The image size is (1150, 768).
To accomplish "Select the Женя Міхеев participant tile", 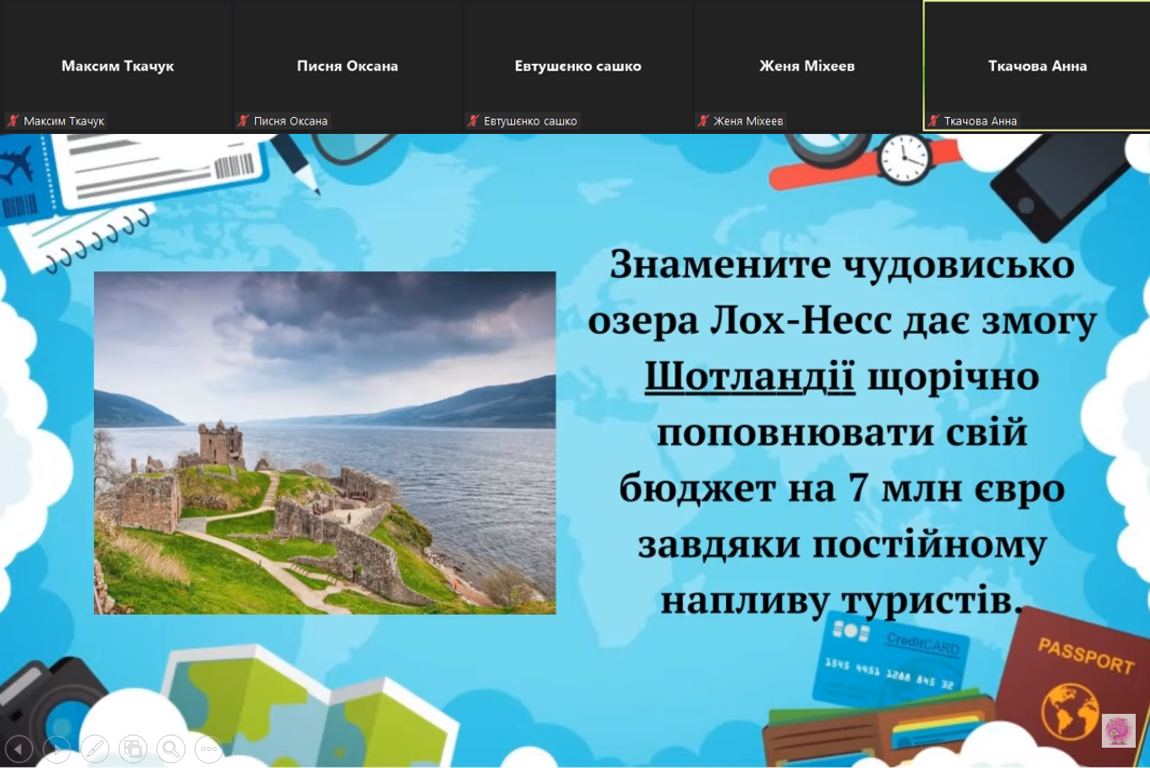I will (807, 66).
